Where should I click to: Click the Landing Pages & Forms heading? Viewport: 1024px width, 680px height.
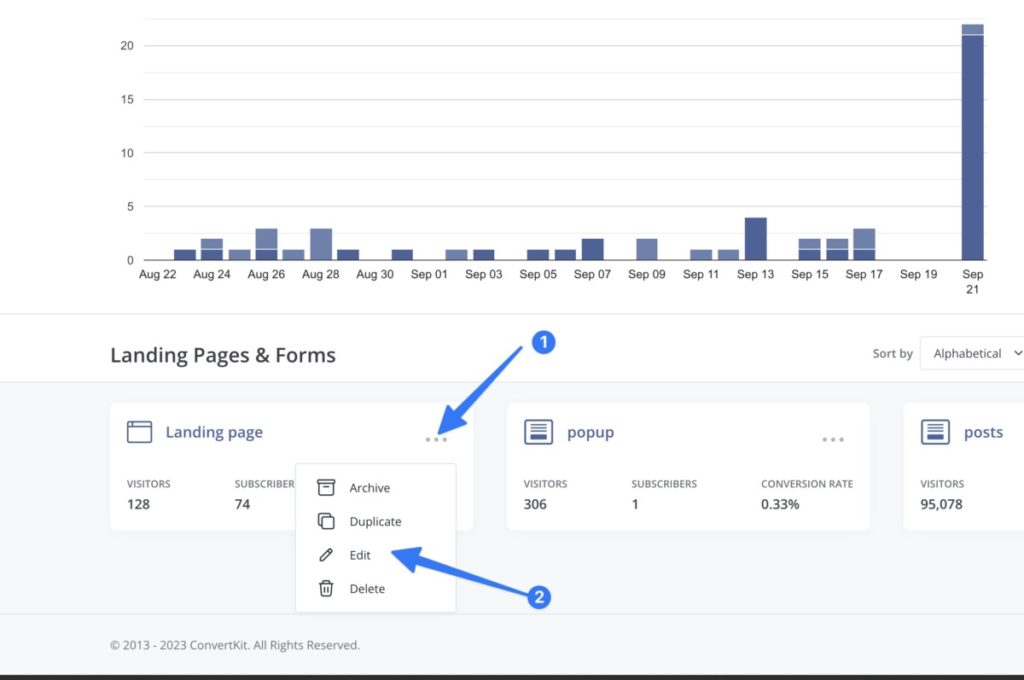(223, 355)
